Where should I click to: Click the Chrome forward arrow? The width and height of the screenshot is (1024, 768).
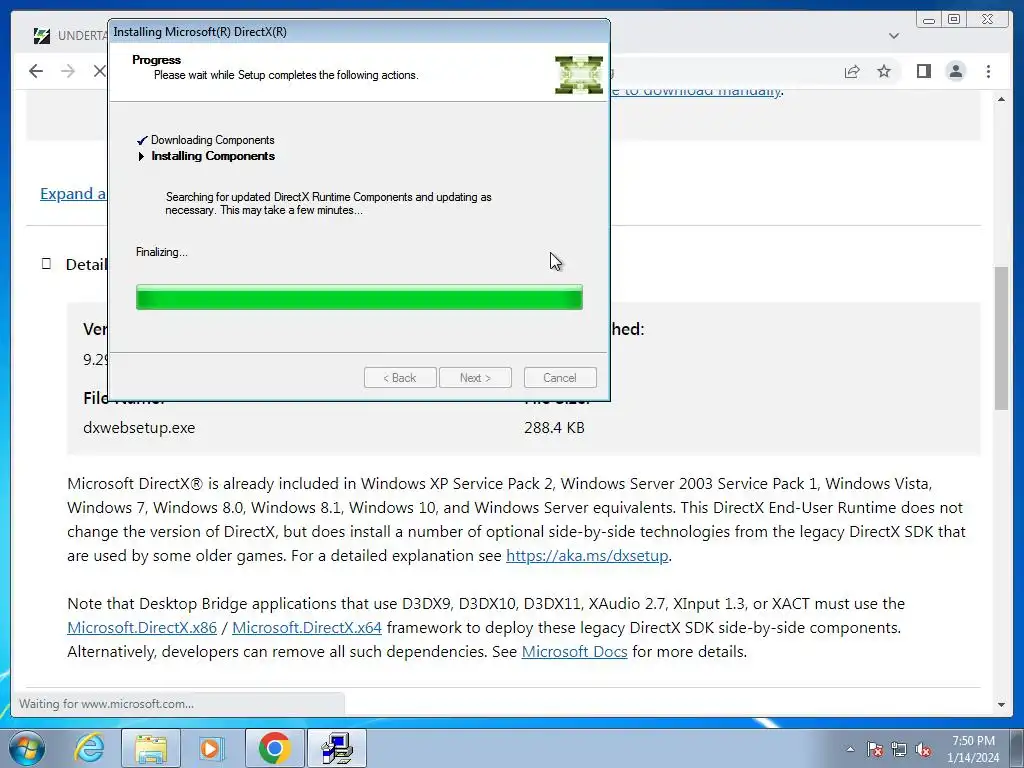click(67, 71)
